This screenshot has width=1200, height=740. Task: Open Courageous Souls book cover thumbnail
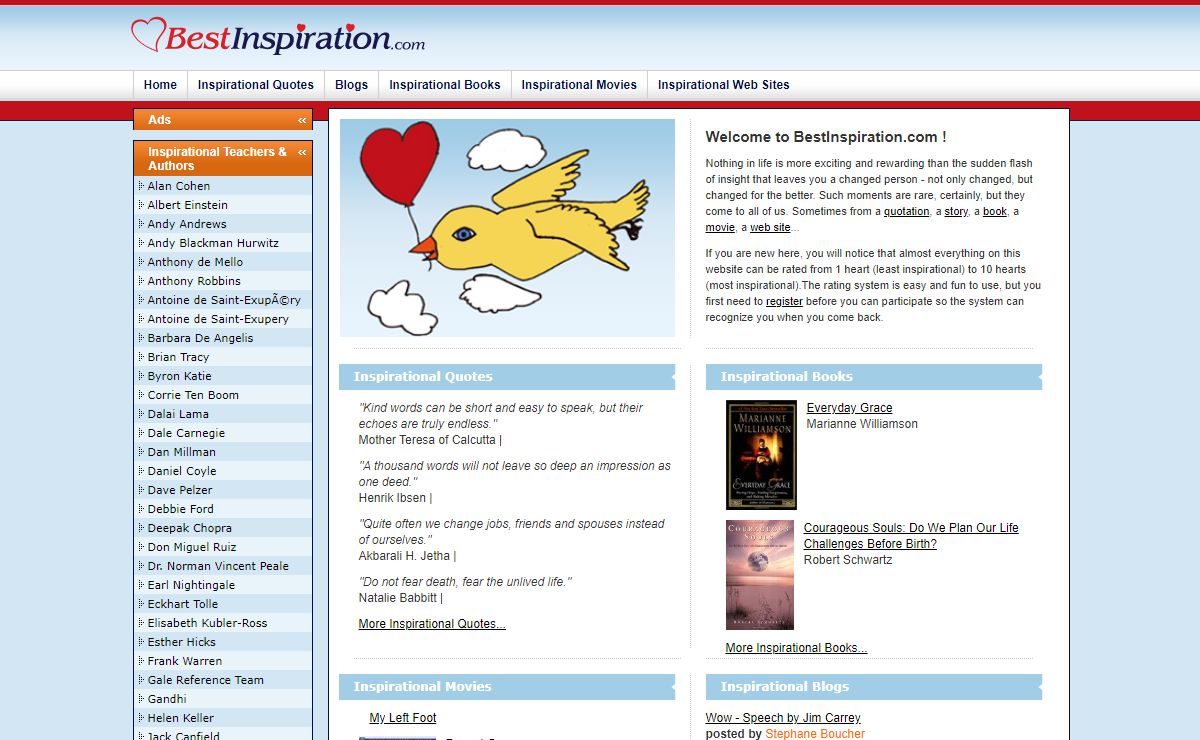click(x=760, y=575)
